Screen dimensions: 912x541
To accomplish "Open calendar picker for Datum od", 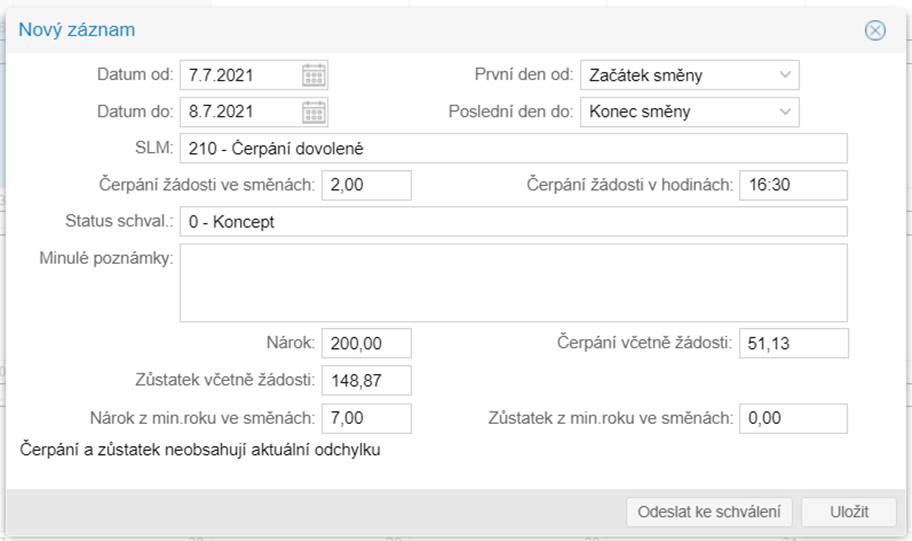I will click(314, 75).
